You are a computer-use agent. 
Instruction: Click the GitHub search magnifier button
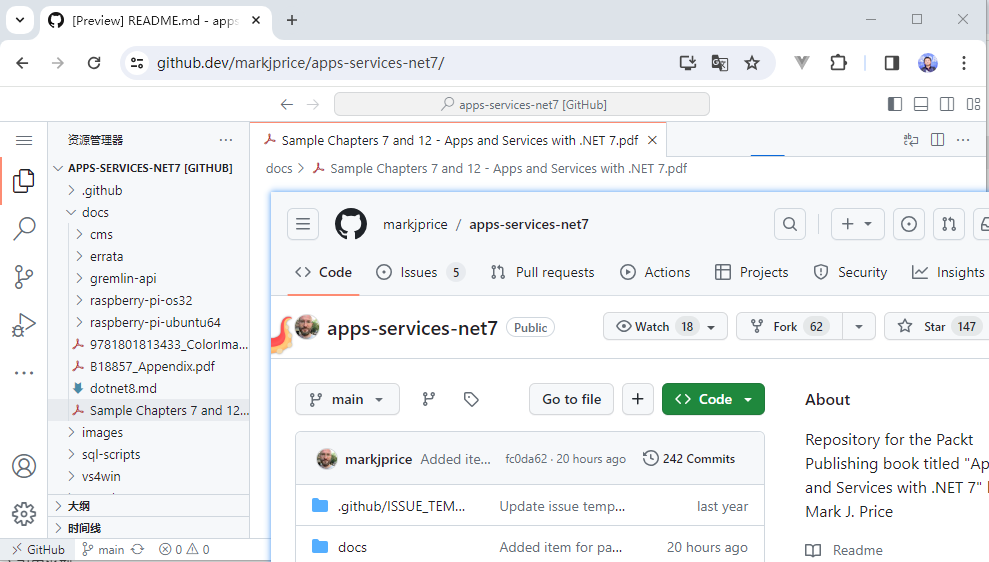[790, 224]
